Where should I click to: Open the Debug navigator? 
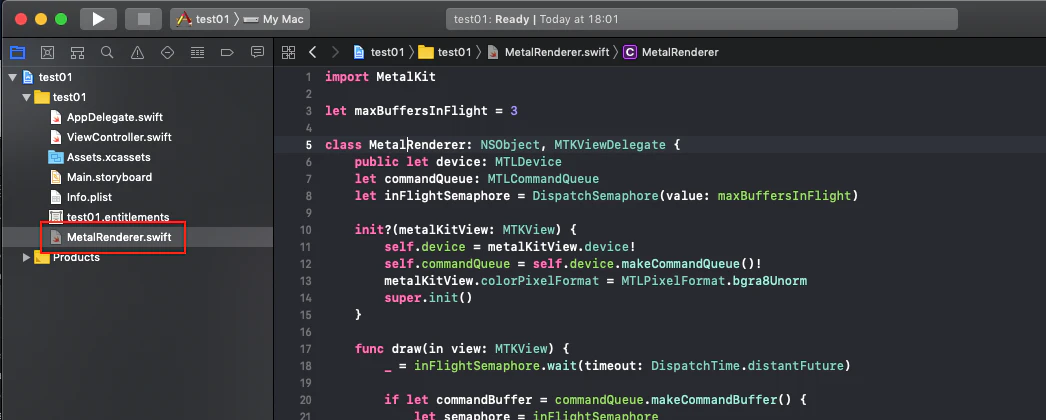(x=197, y=52)
